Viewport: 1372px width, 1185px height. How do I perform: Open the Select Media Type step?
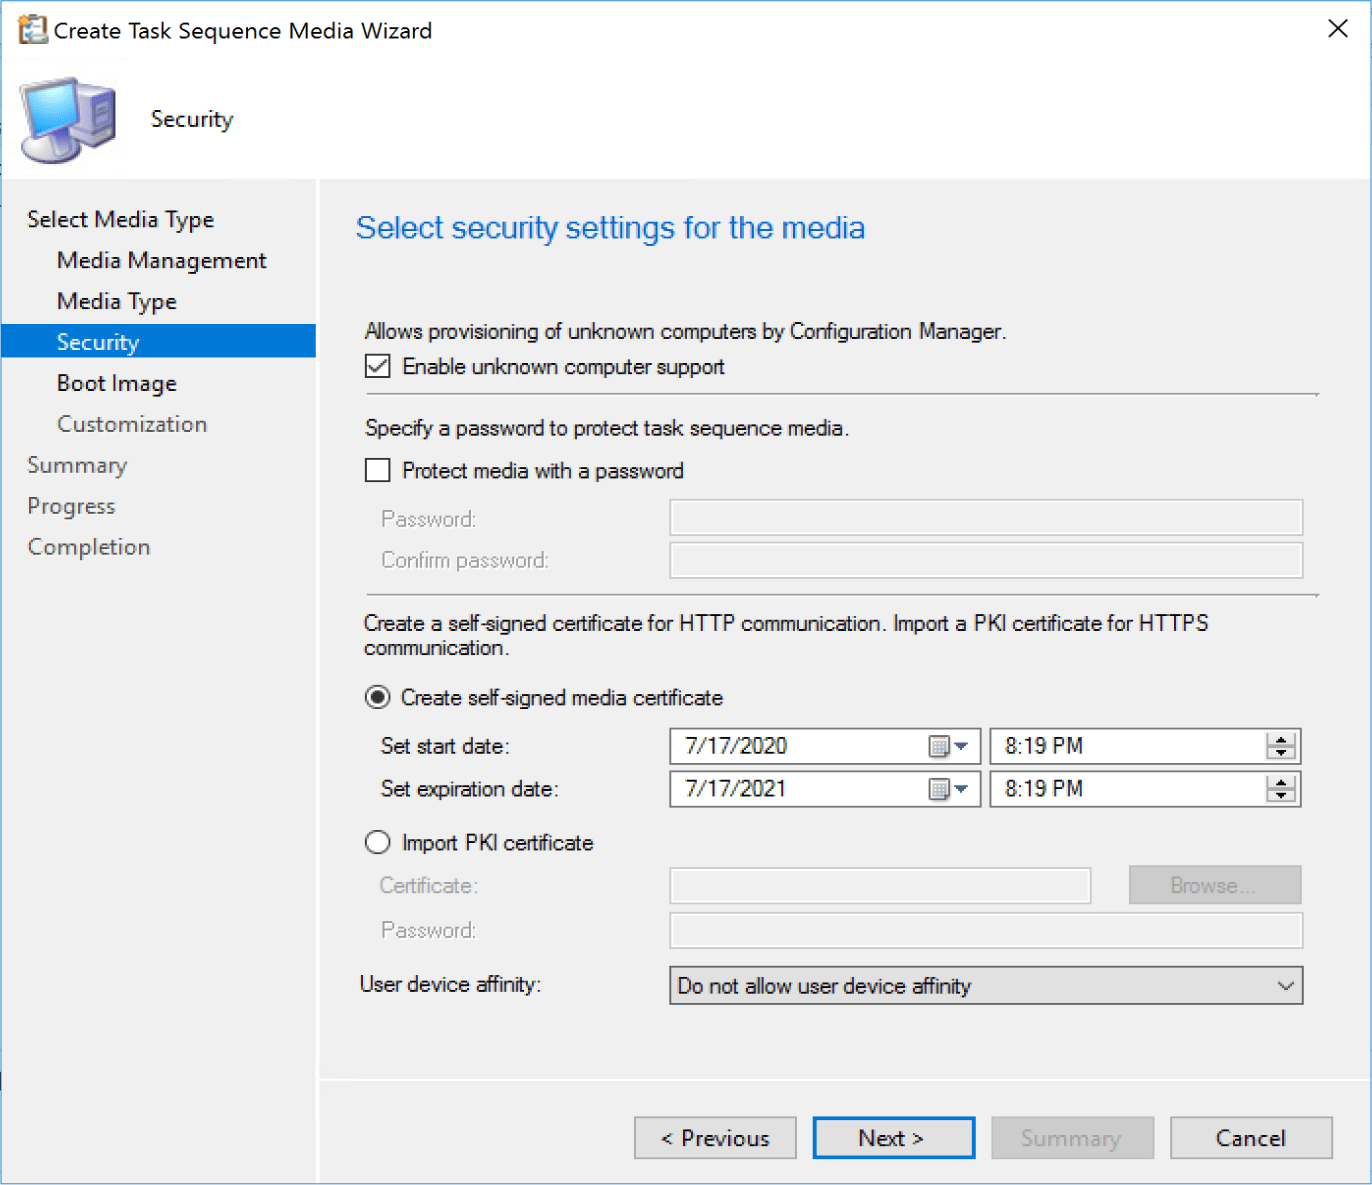pyautogui.click(x=120, y=219)
